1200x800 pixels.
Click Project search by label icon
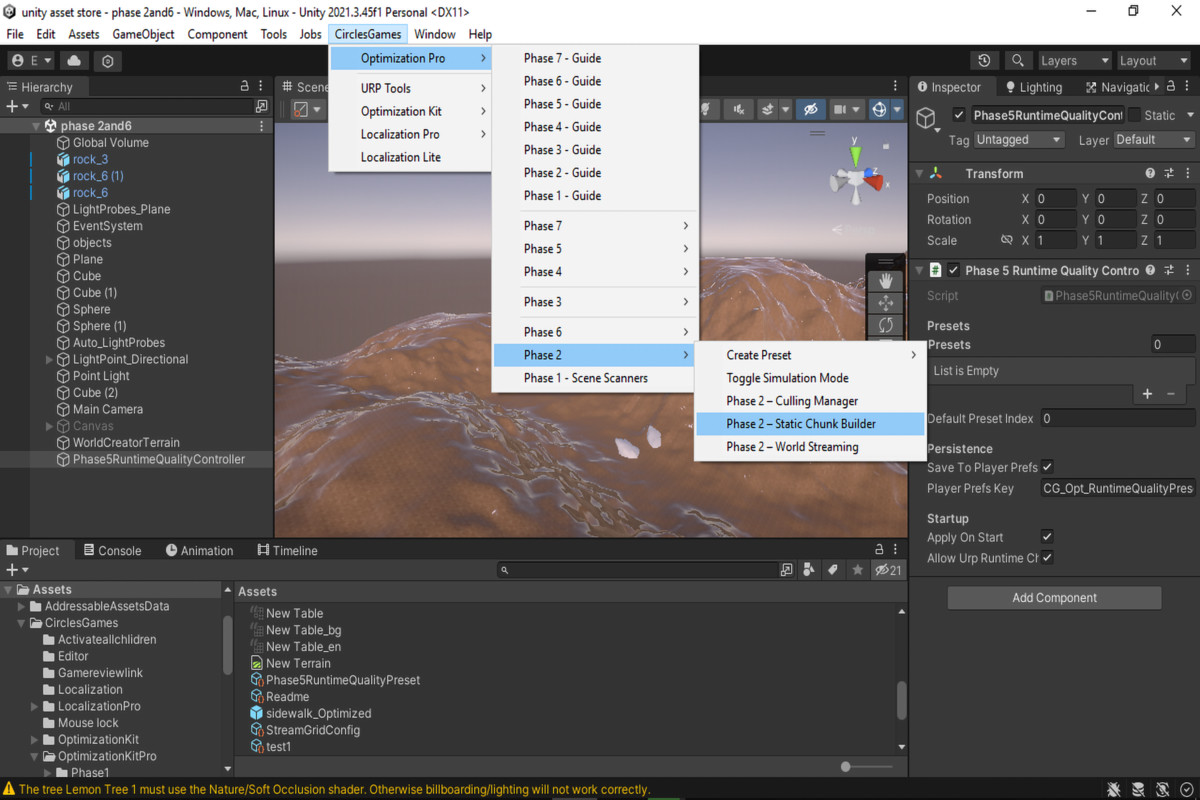(832, 570)
